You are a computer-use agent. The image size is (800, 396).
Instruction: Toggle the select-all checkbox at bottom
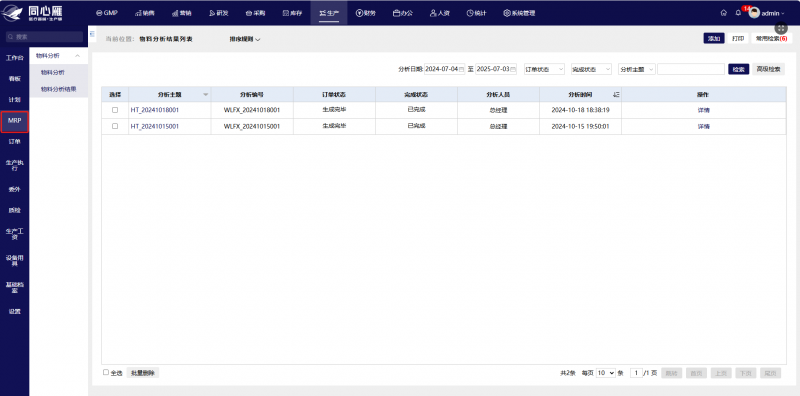(106, 373)
